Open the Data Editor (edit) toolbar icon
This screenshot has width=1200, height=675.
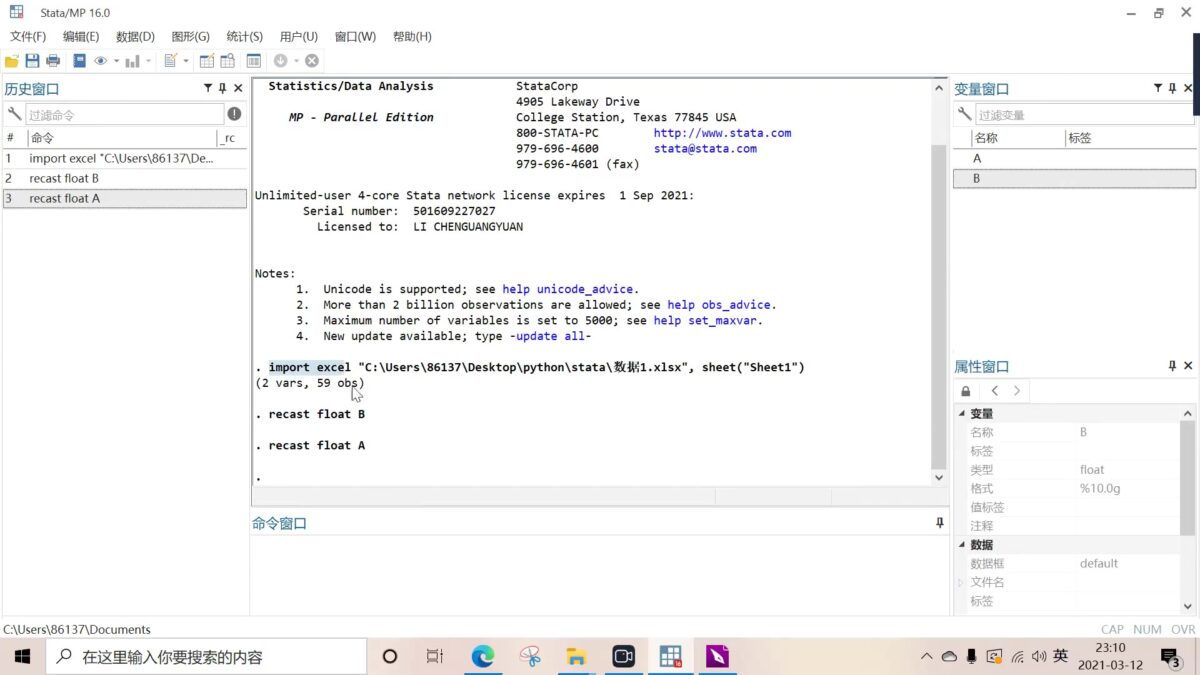[207, 61]
